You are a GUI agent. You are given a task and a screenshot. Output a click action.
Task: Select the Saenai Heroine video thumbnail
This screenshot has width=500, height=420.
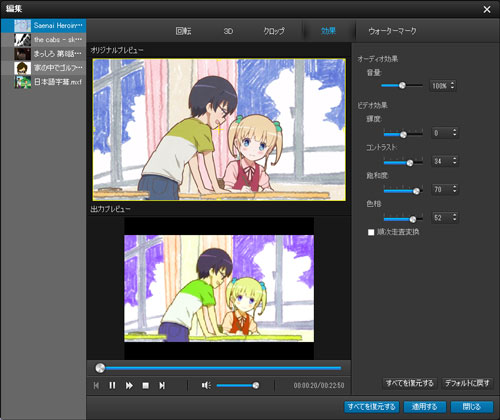(23, 26)
